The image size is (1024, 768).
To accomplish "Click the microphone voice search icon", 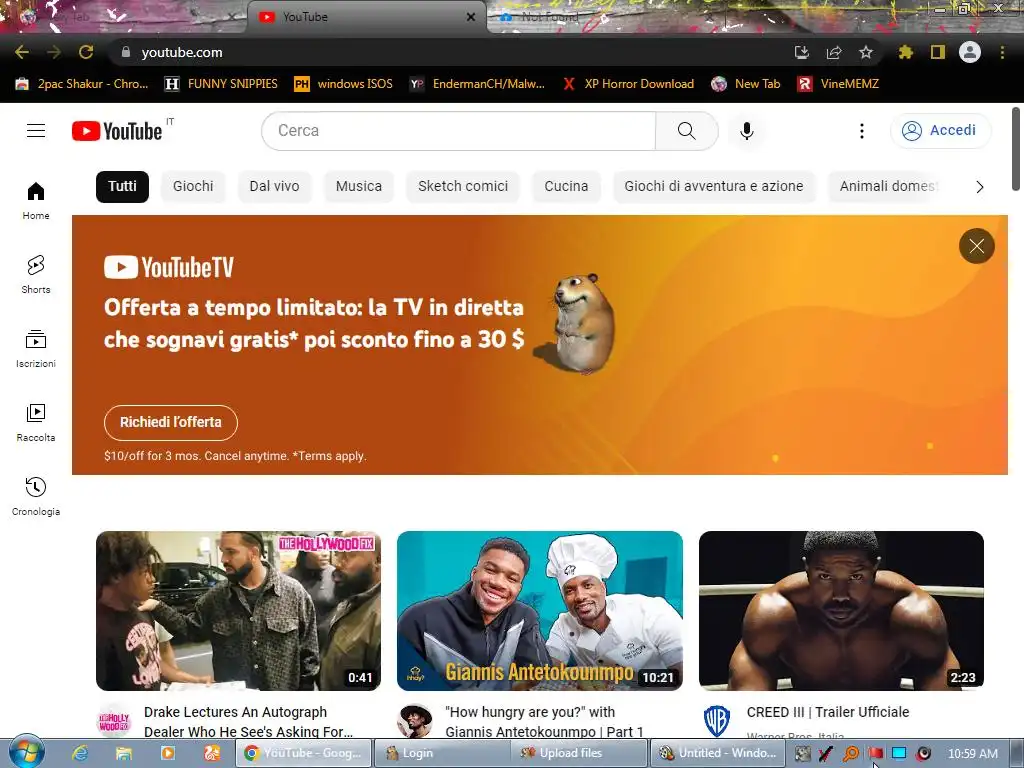I will pos(746,131).
